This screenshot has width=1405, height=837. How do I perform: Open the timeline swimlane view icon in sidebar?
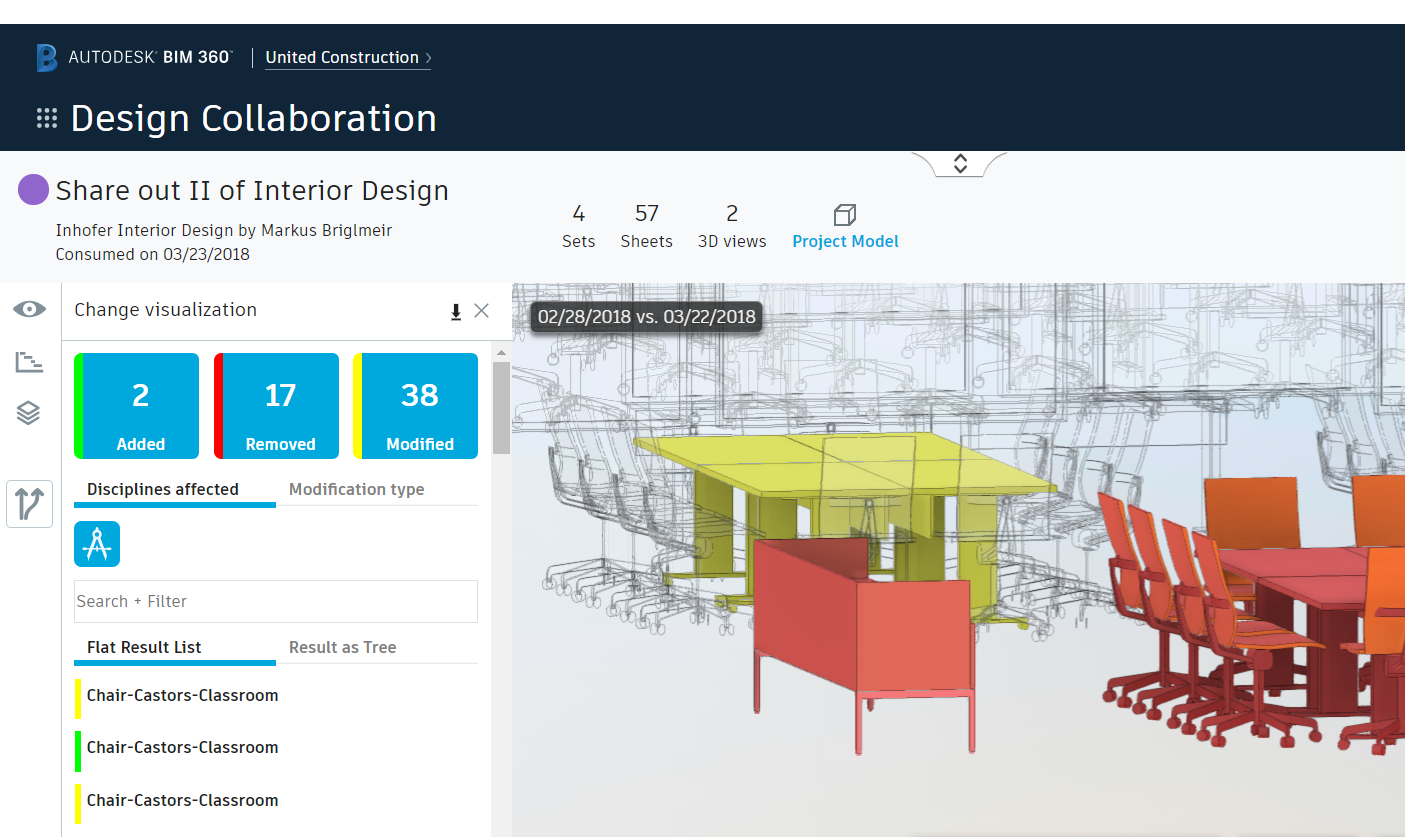click(29, 361)
